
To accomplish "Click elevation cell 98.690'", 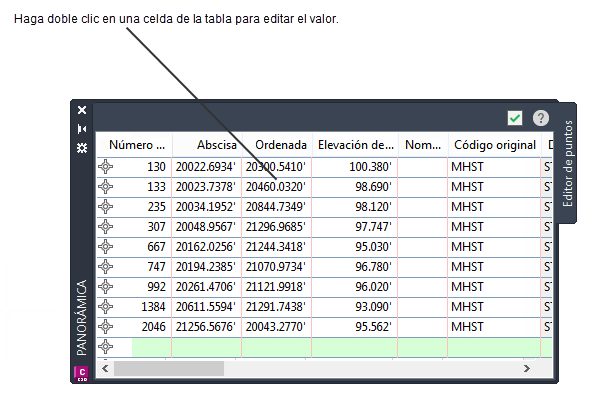I will (355, 187).
